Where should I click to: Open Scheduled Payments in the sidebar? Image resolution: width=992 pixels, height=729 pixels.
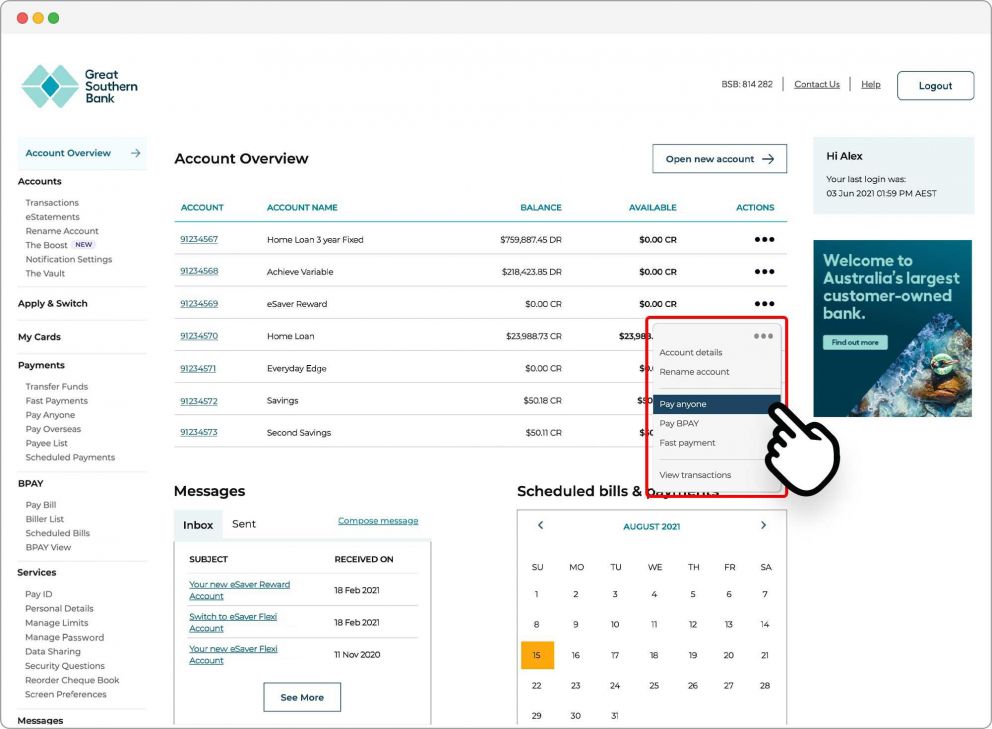(70, 457)
